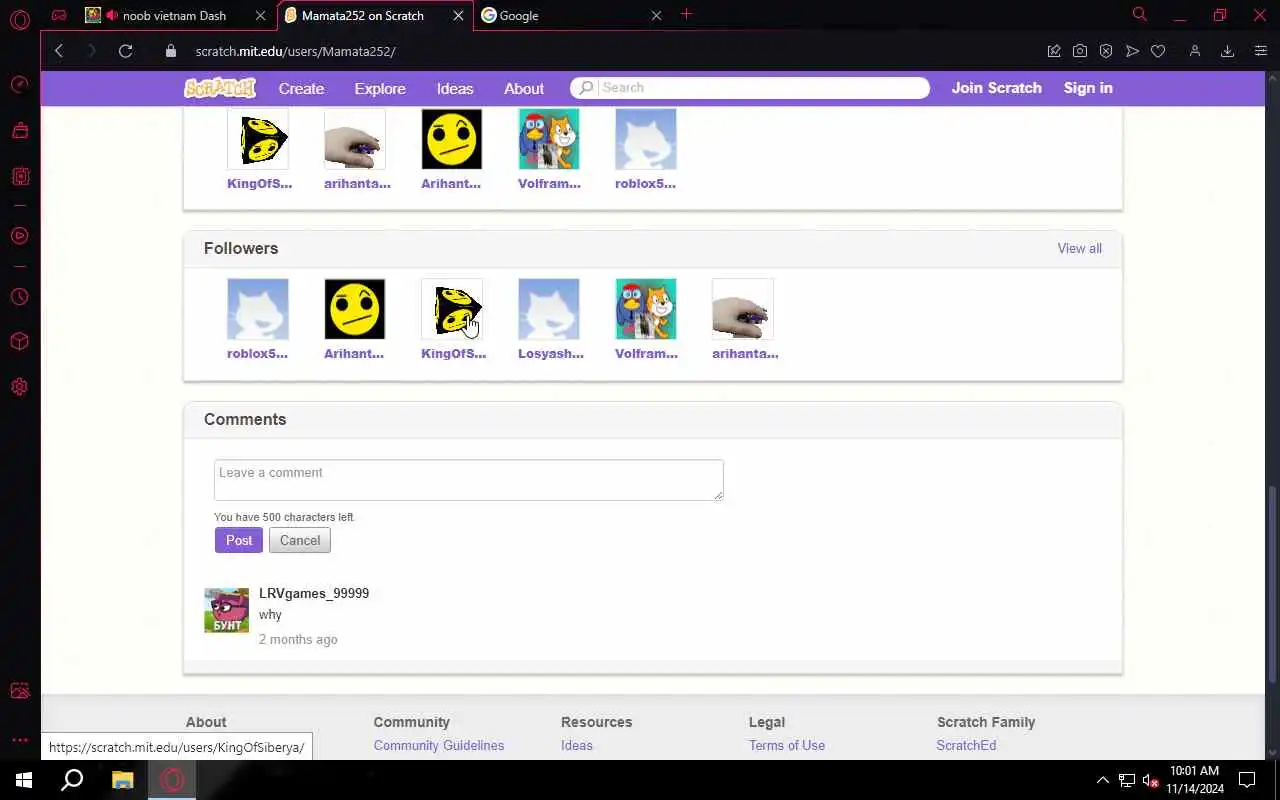Click Sign in
Viewport: 1280px width, 800px height.
(1088, 88)
